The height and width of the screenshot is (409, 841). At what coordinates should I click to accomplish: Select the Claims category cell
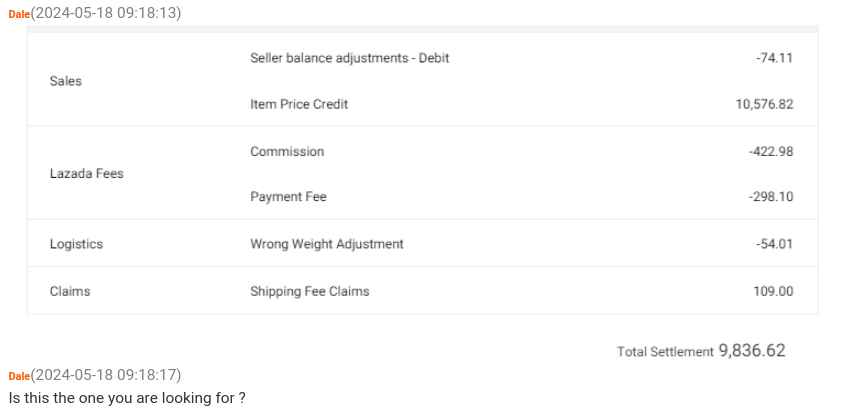click(x=70, y=291)
